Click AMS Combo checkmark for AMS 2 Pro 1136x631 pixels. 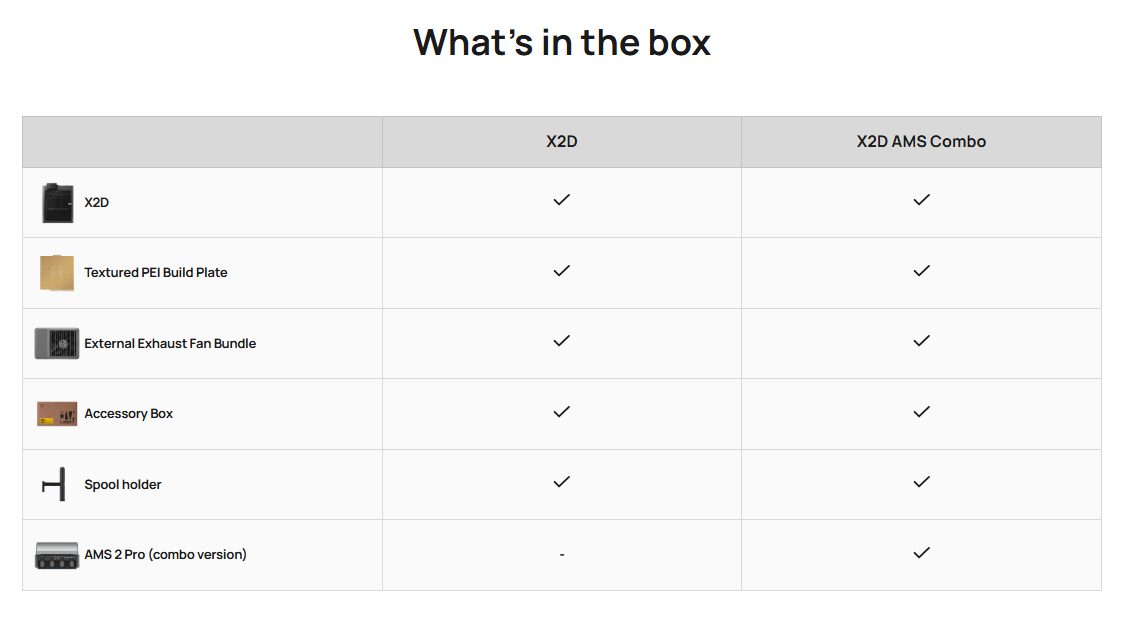coord(921,553)
